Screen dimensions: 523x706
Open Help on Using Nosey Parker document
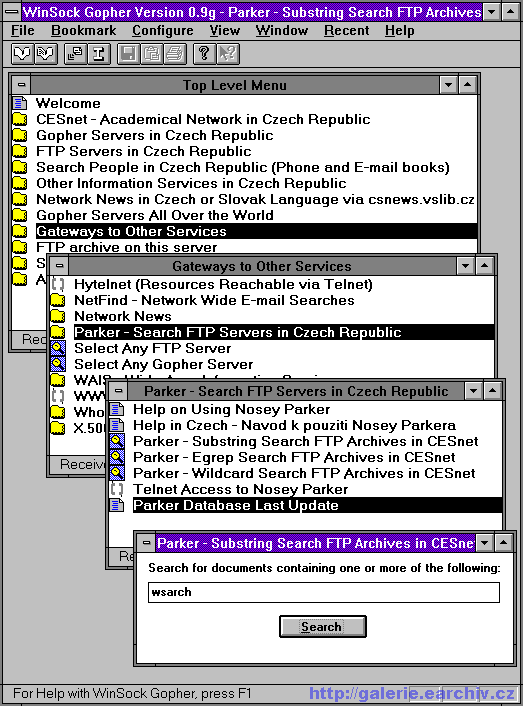point(231,409)
